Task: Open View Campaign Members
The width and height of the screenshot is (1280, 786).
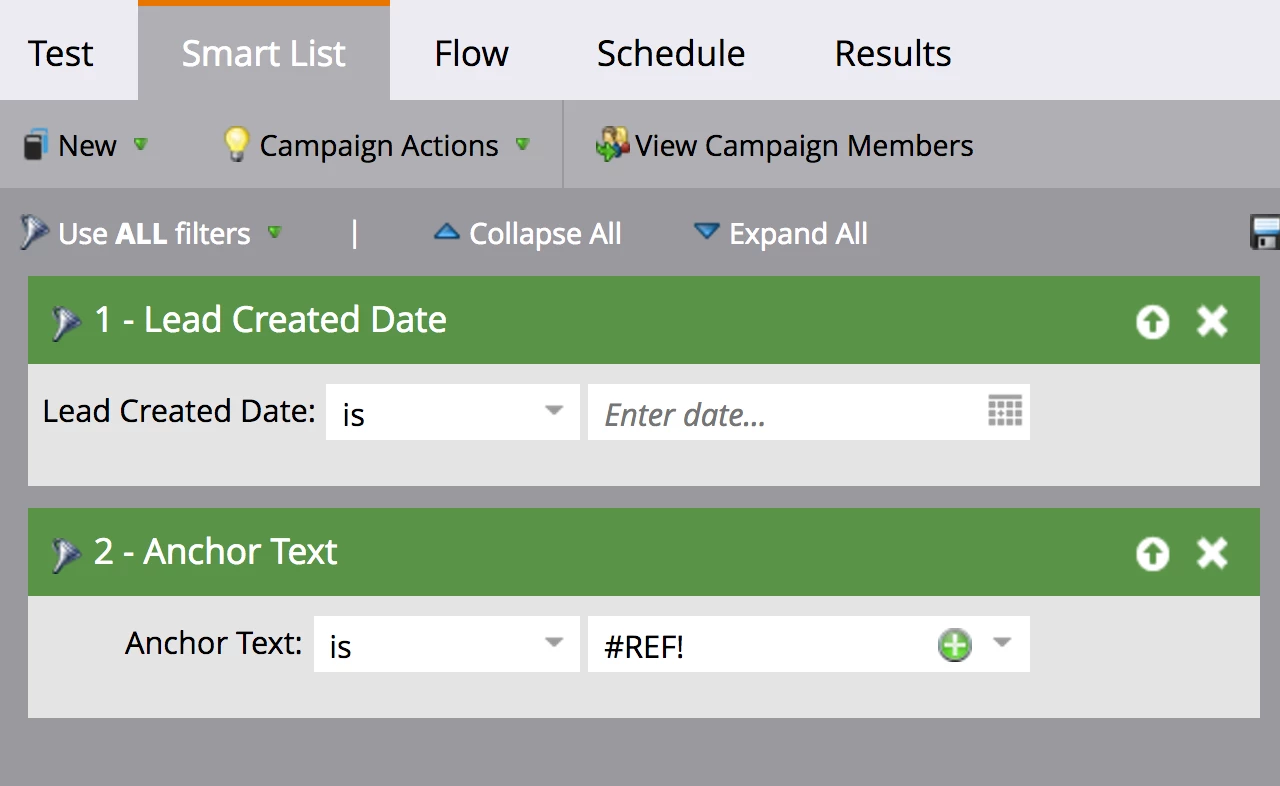Action: pos(785,146)
